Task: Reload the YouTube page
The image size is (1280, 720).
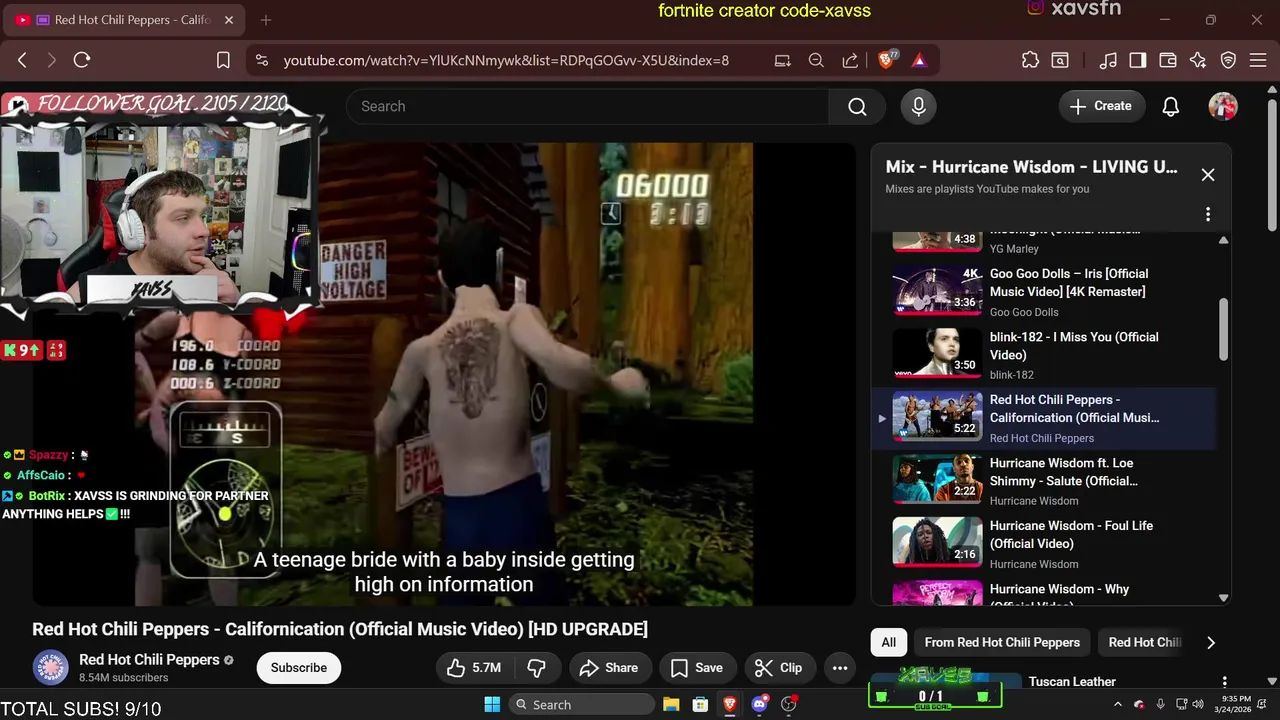Action: [82, 60]
